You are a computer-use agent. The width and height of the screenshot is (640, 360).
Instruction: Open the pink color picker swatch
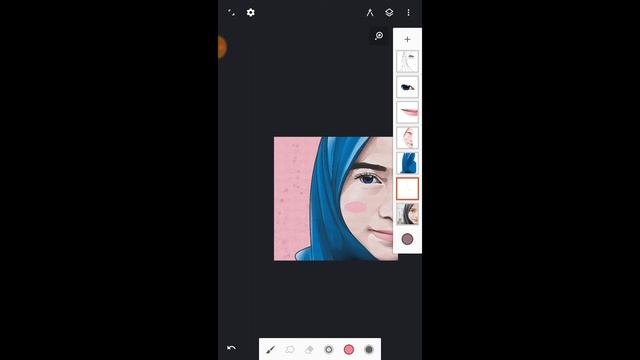349,349
